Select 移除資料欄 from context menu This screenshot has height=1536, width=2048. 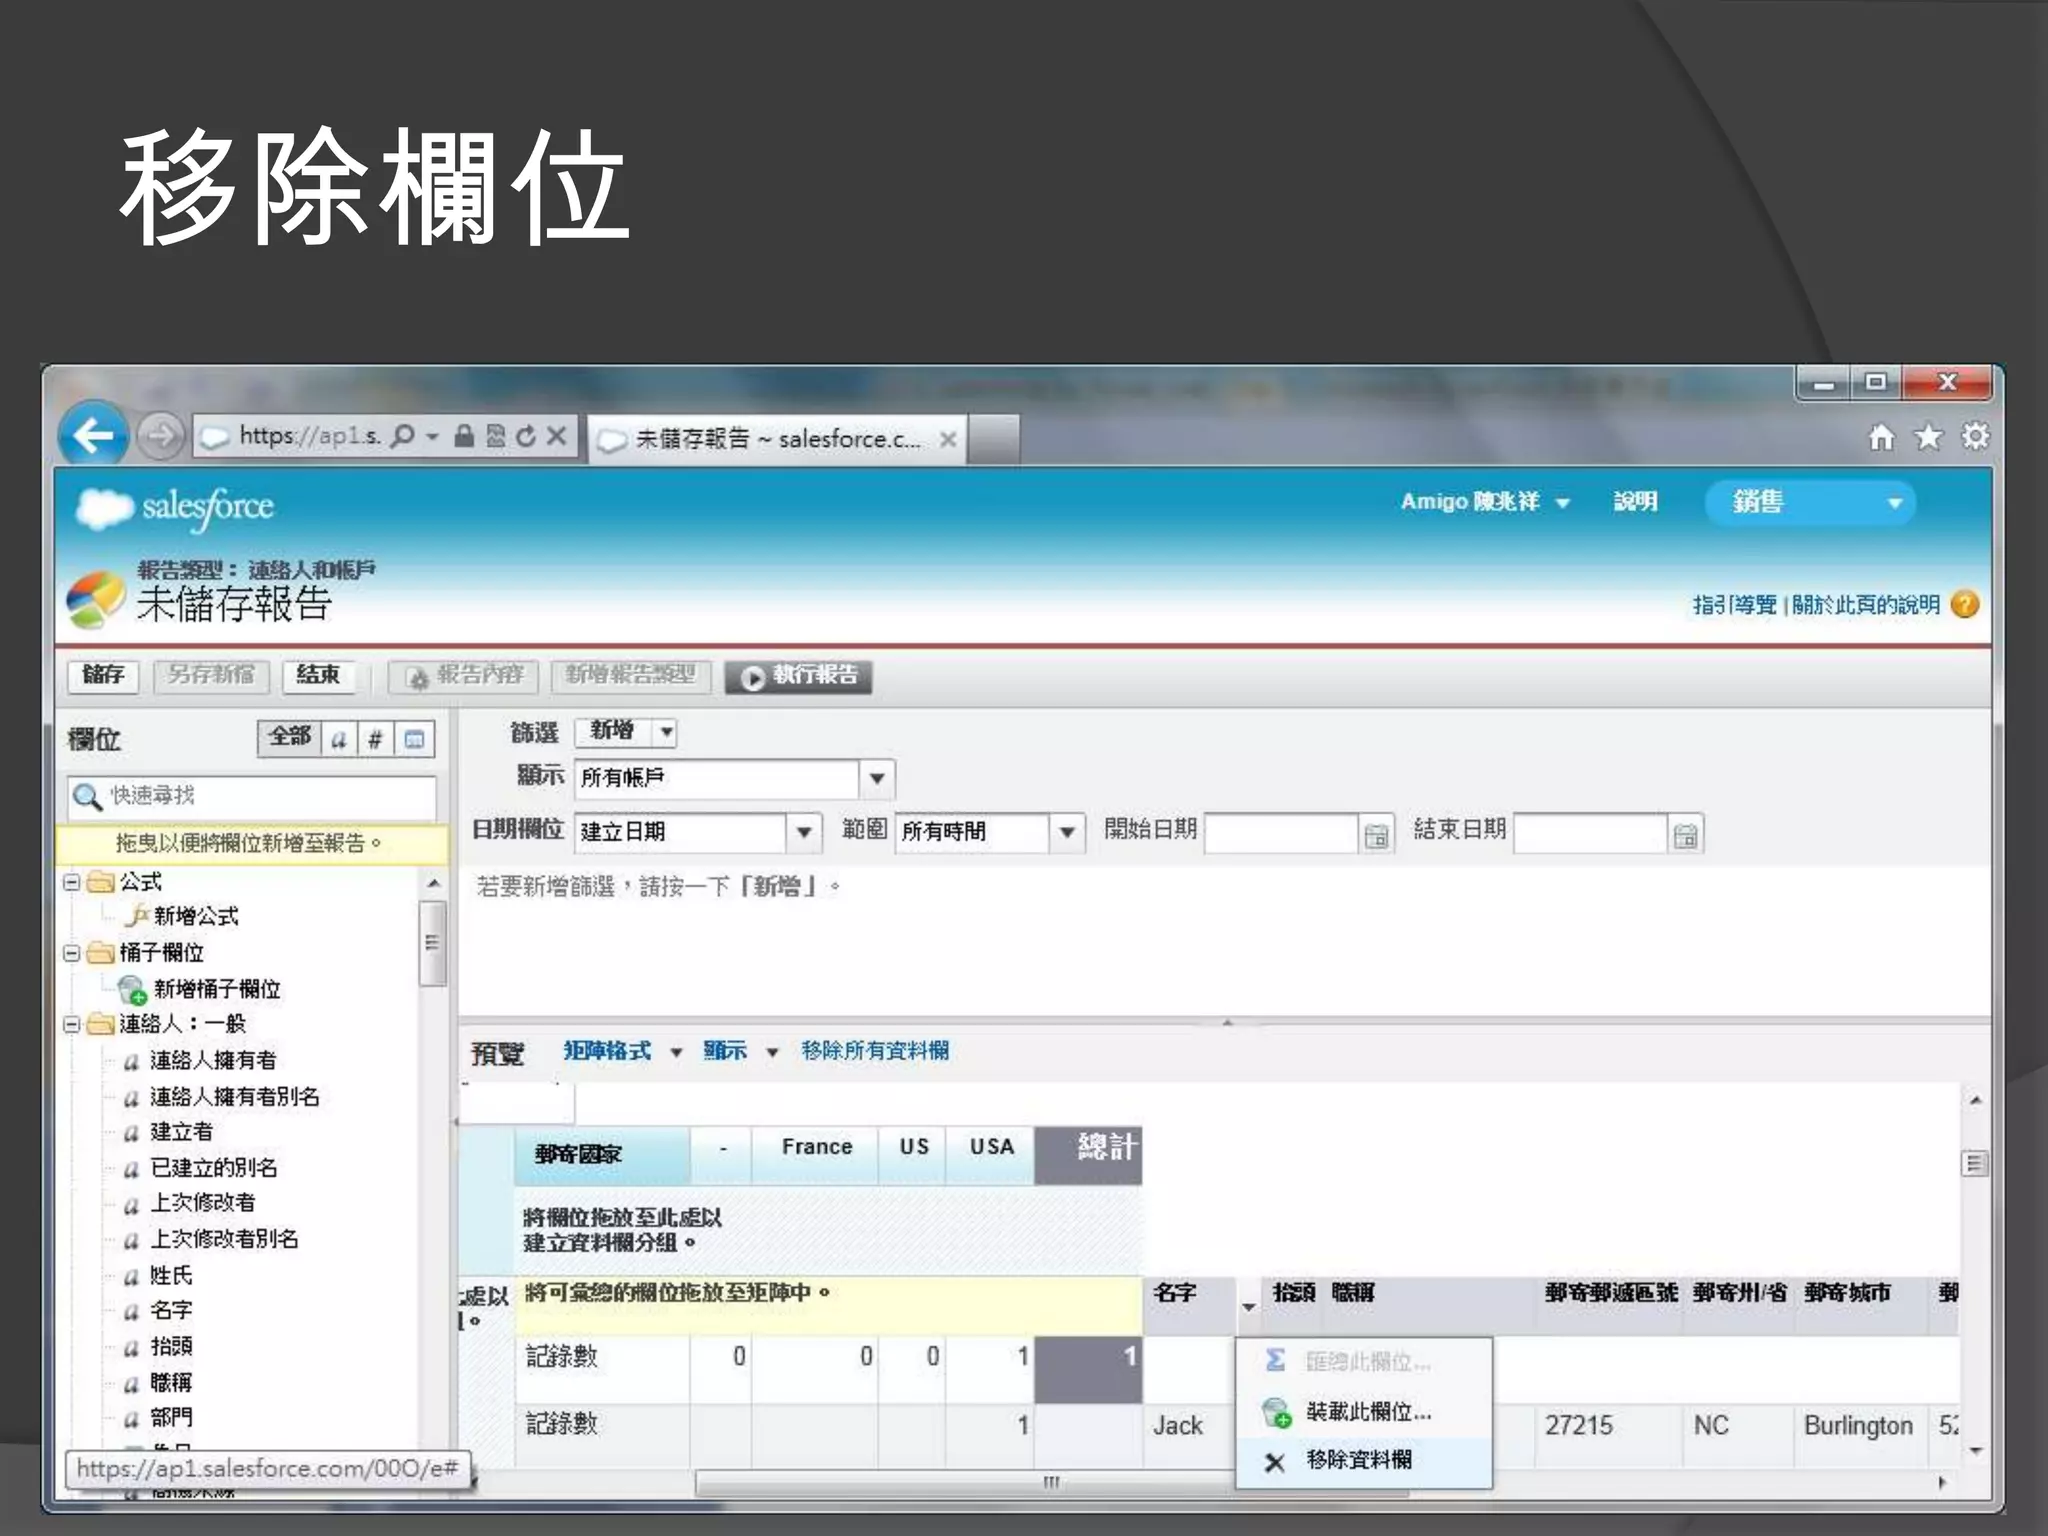[x=1358, y=1460]
